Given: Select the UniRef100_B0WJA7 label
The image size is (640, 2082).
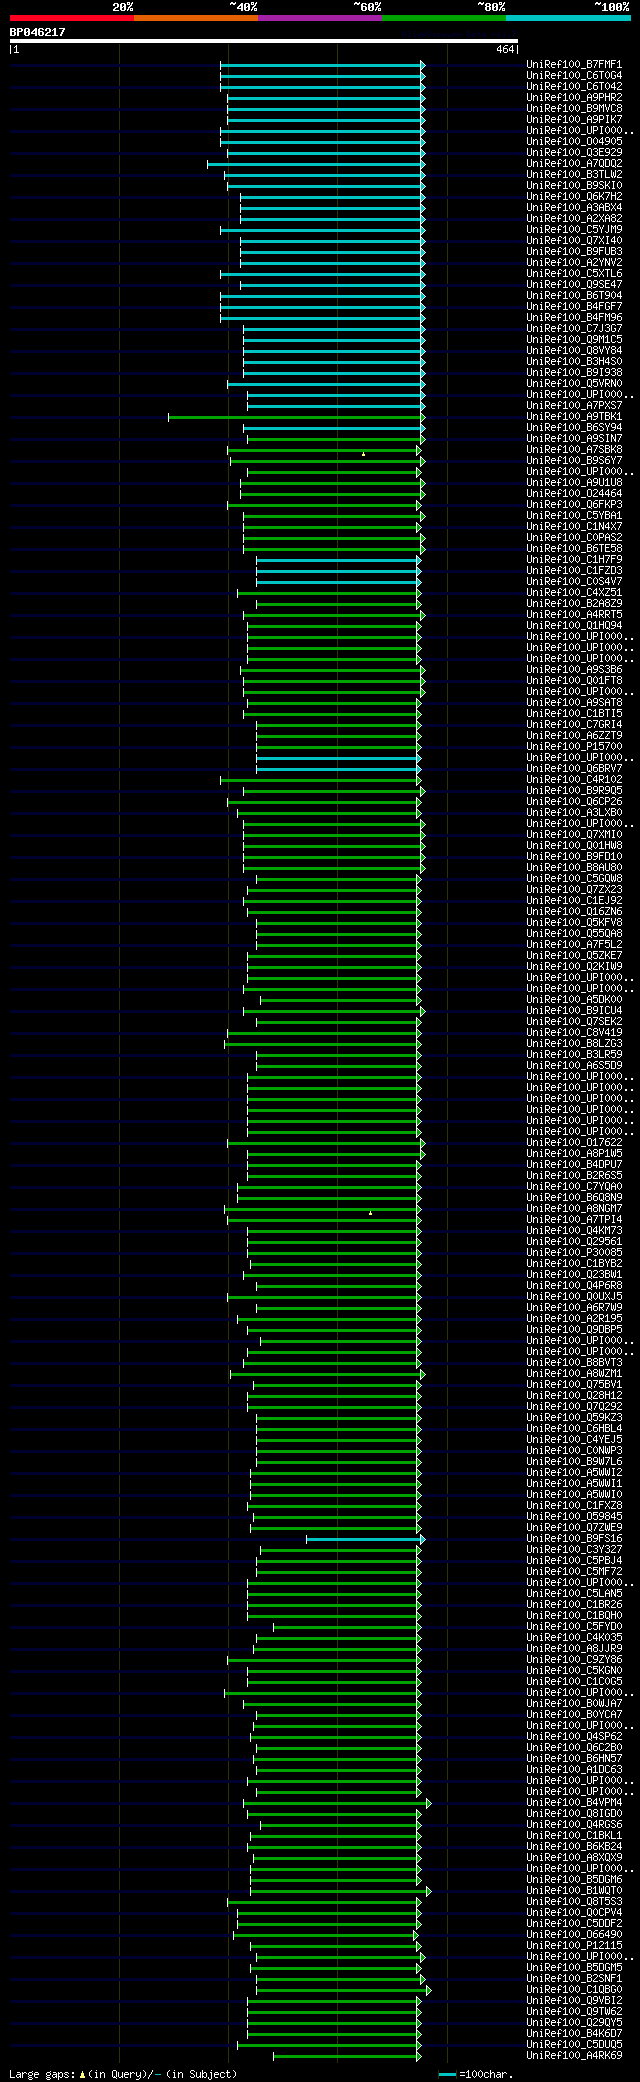Looking at the screenshot, I should [574, 1704].
